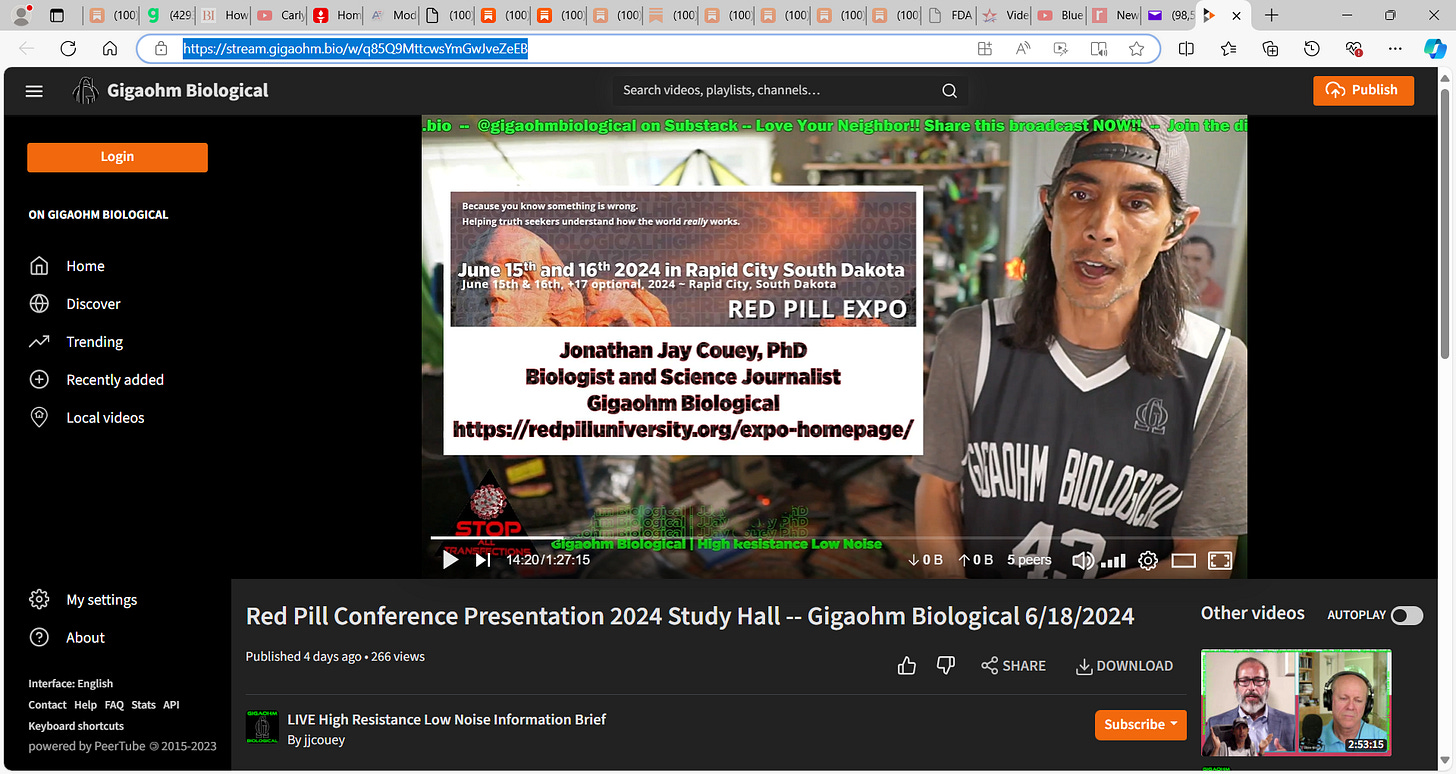The width and height of the screenshot is (1456, 774).
Task: Open browser Collections
Action: [x=1270, y=48]
